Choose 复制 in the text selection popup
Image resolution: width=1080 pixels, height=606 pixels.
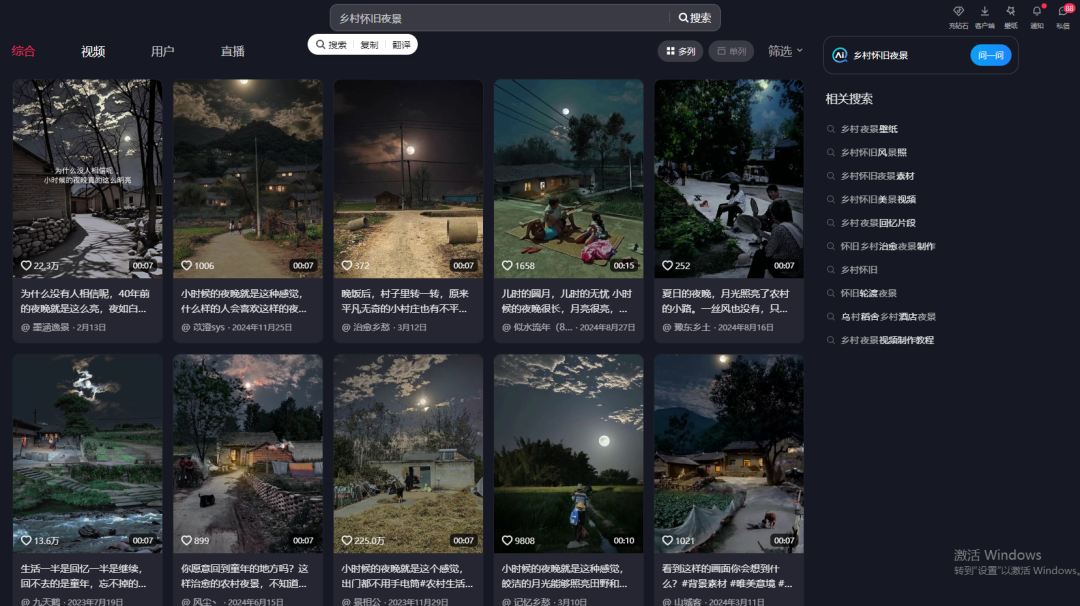369,45
